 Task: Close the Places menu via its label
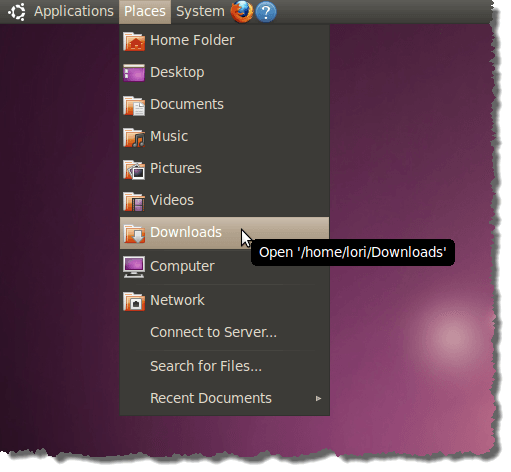click(x=145, y=12)
